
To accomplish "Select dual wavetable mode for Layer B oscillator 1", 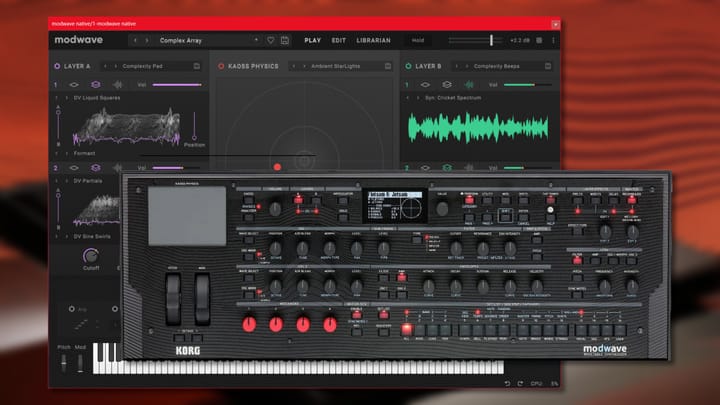I will pos(447,85).
